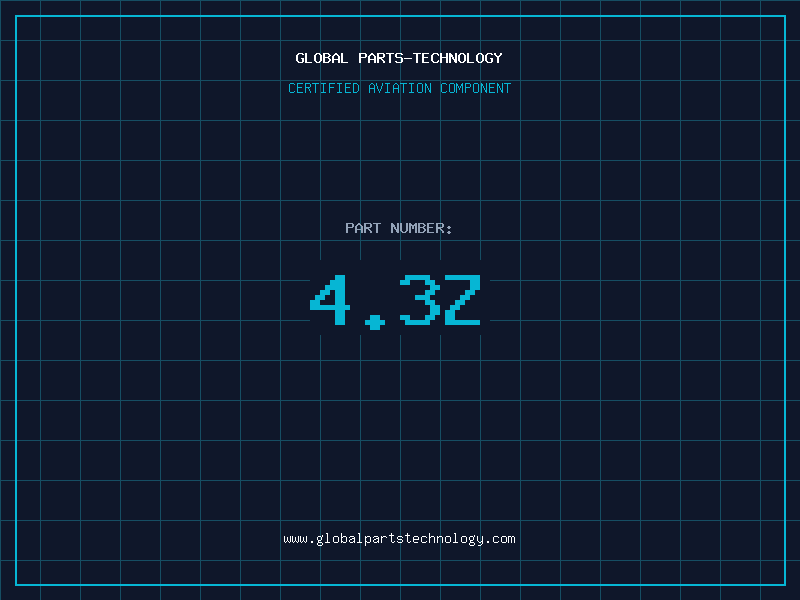
Task: Click the word GLOBAL in the header
Action: coord(321,58)
